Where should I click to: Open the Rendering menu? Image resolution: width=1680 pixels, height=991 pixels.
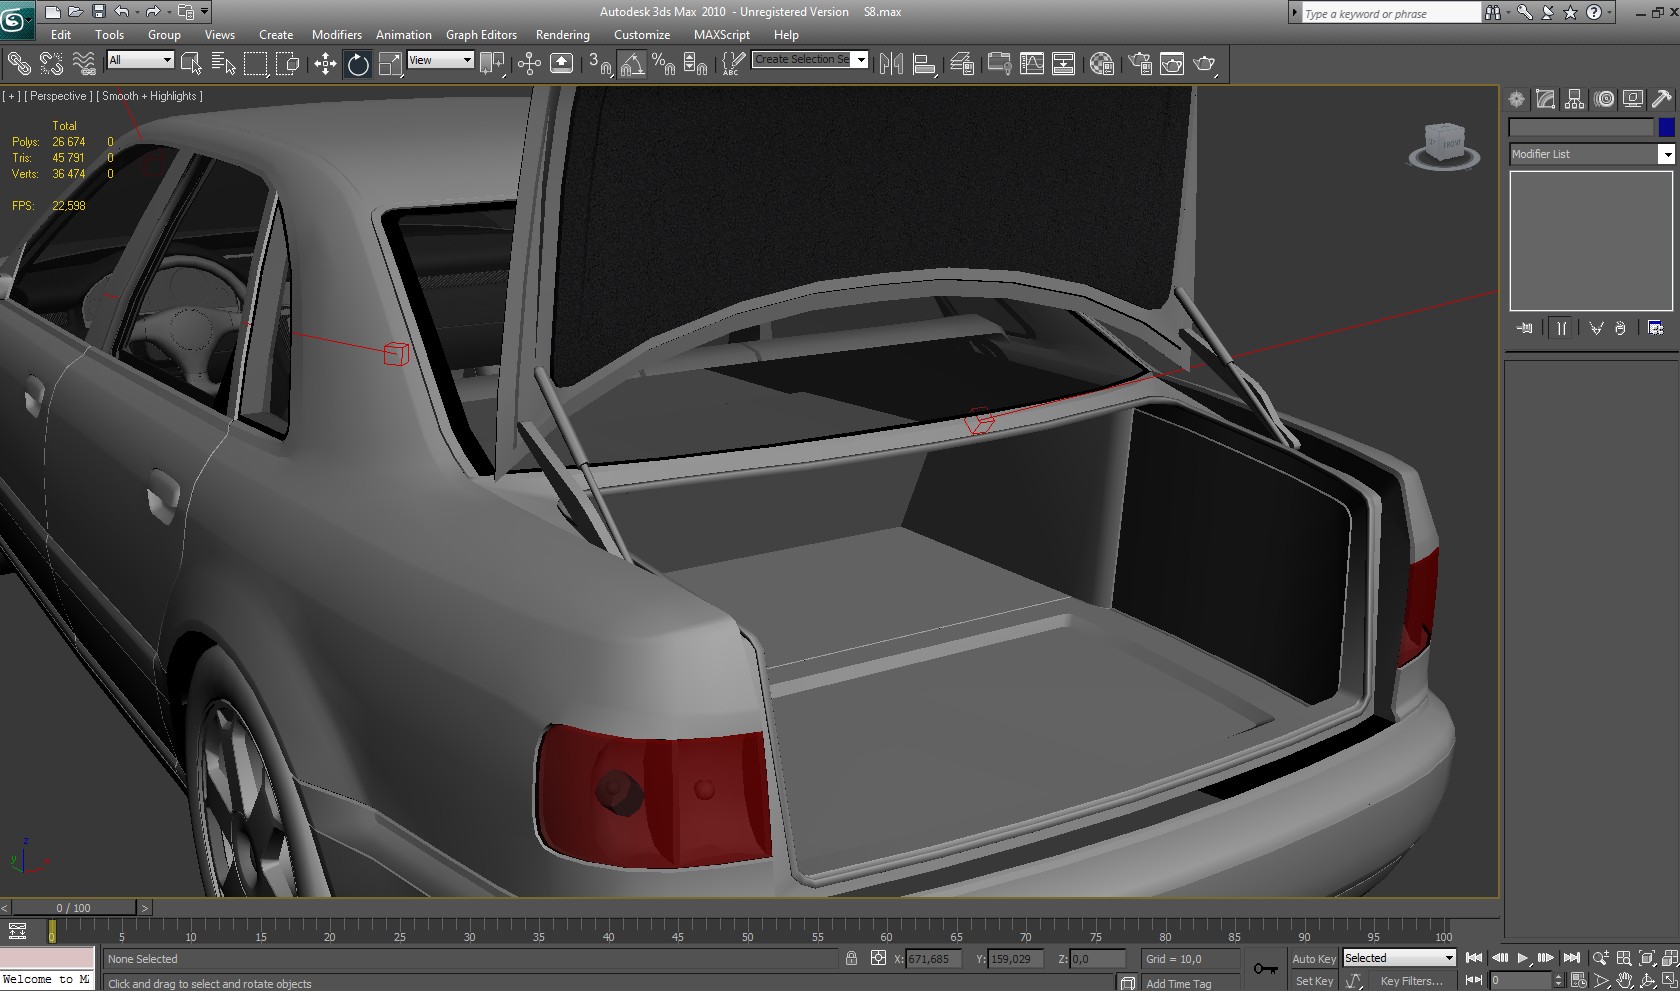[x=562, y=35]
